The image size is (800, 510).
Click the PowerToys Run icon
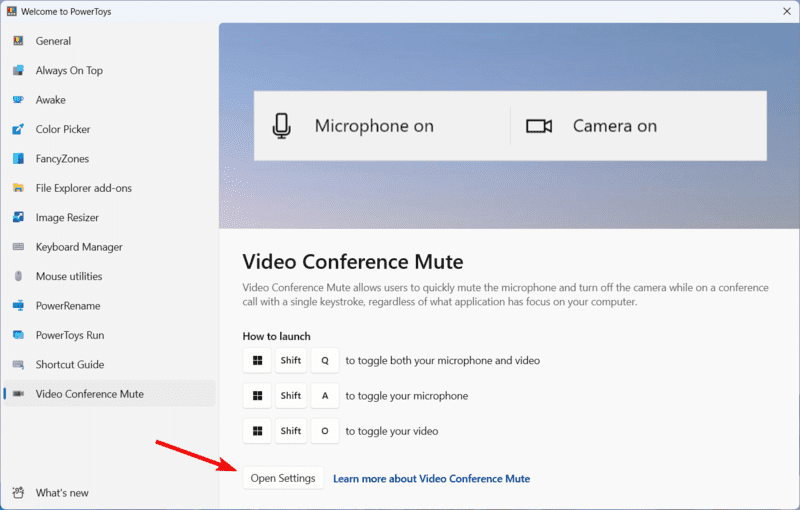18,335
